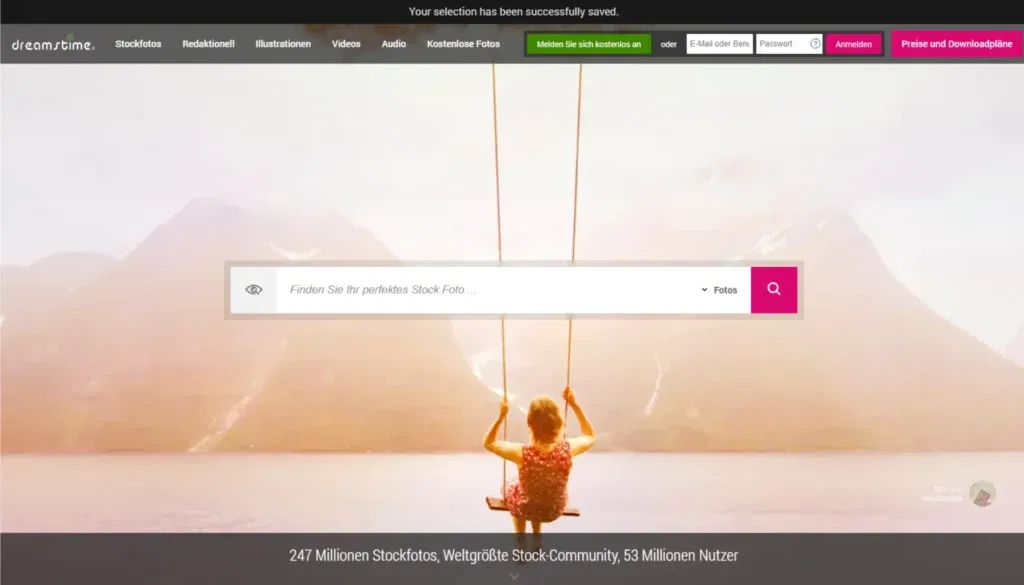Open visual search via the eye icon
The width and height of the screenshot is (1024, 585).
(x=254, y=290)
